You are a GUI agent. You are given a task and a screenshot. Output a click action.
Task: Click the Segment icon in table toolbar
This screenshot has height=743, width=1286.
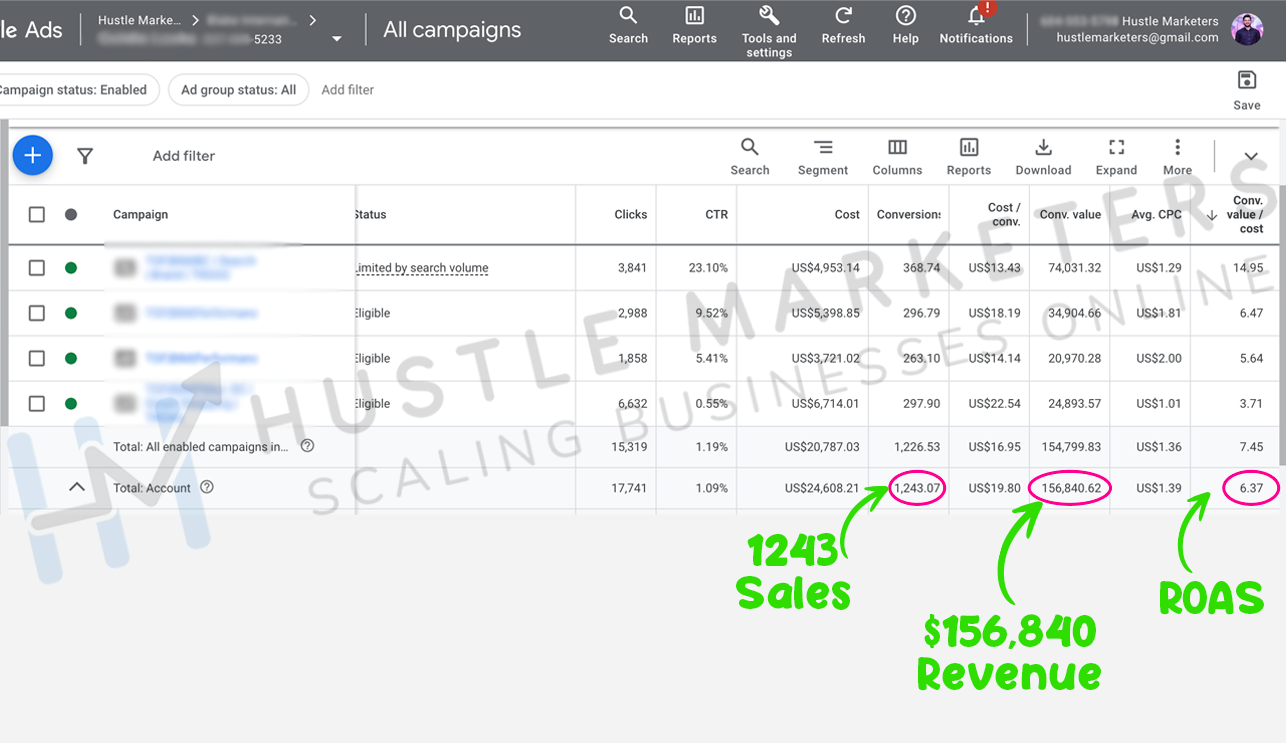pyautogui.click(x=822, y=148)
